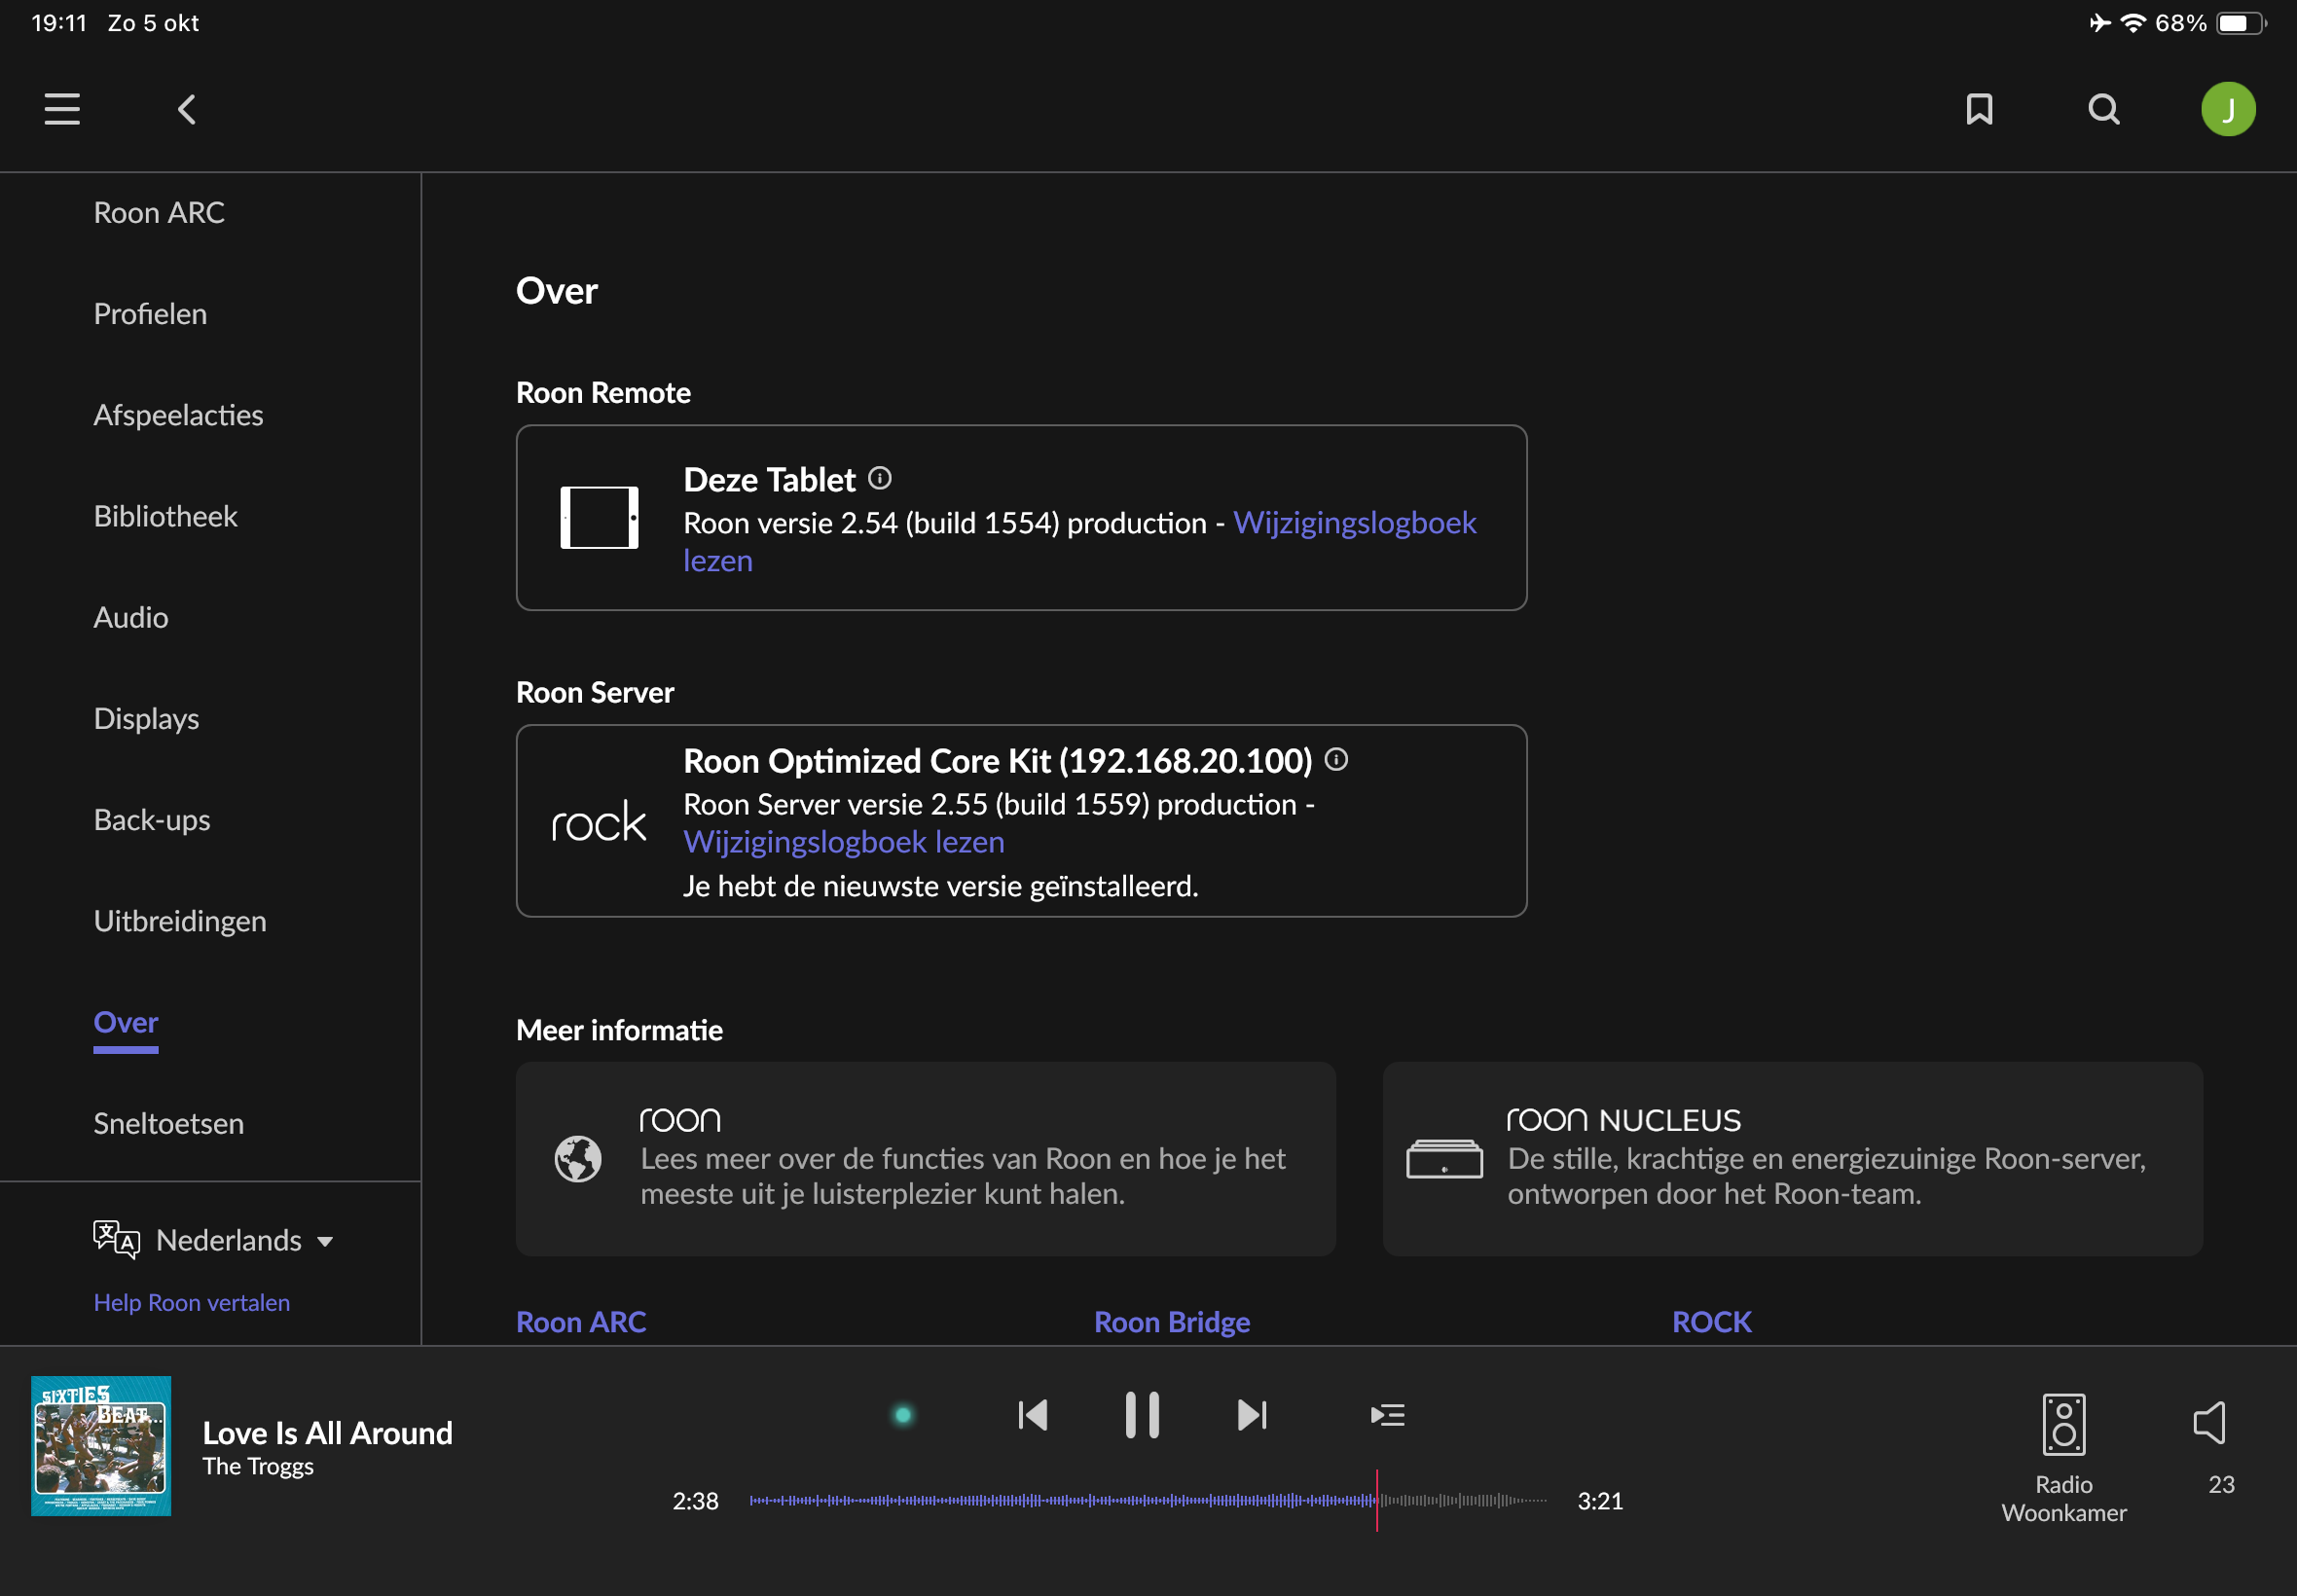This screenshot has width=2297, height=1596.
Task: Open the green J profile avatar
Action: pos(2228,109)
